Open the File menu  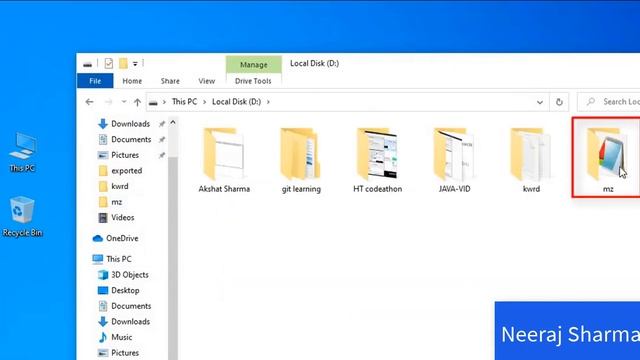(95, 81)
